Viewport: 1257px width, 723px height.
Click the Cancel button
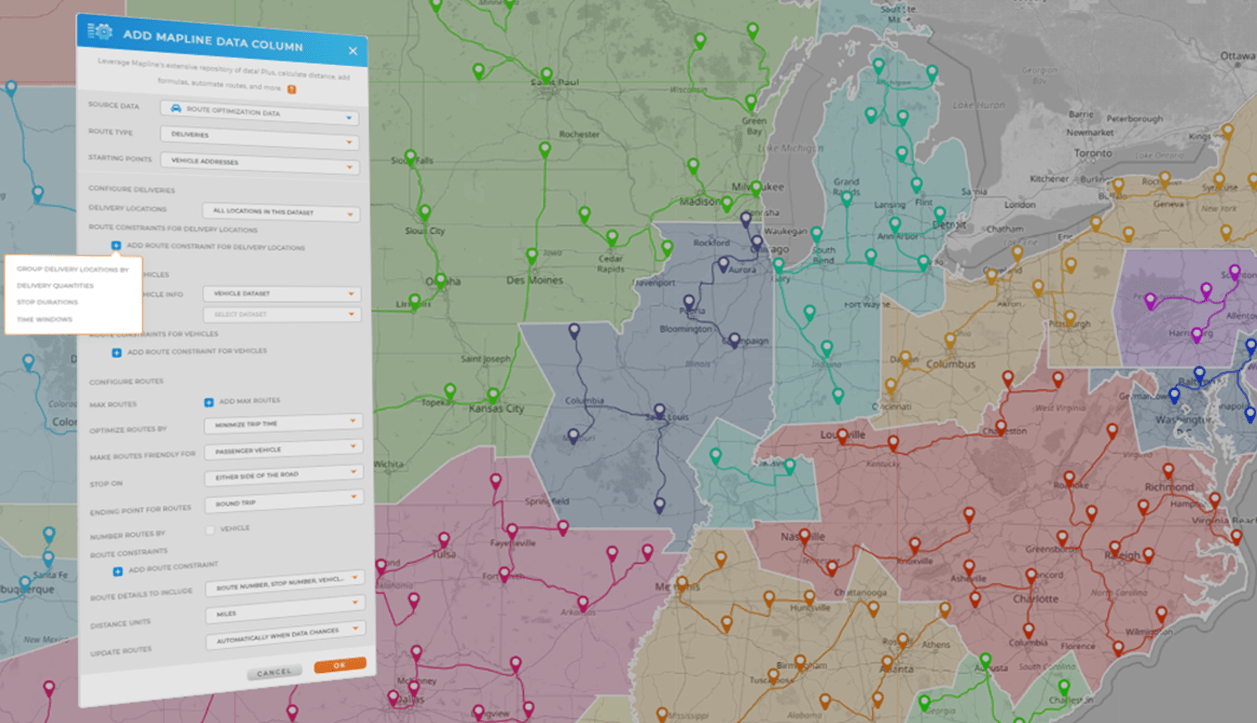click(274, 673)
